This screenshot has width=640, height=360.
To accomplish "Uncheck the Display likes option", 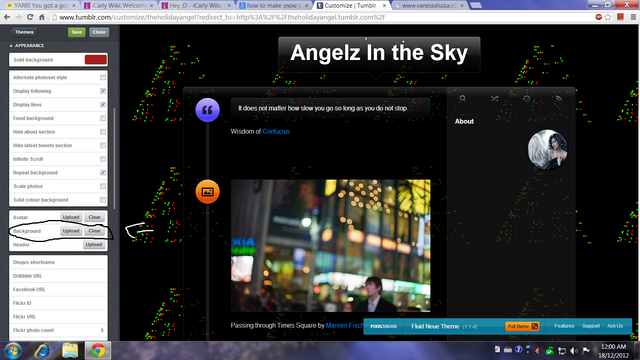I will [x=103, y=105].
